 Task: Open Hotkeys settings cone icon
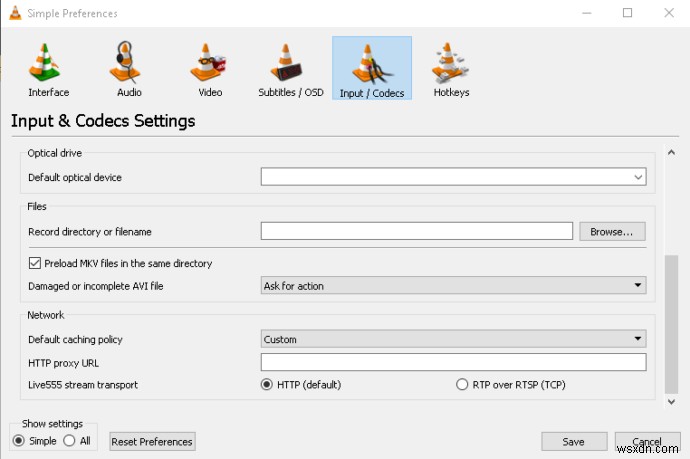[451, 65]
